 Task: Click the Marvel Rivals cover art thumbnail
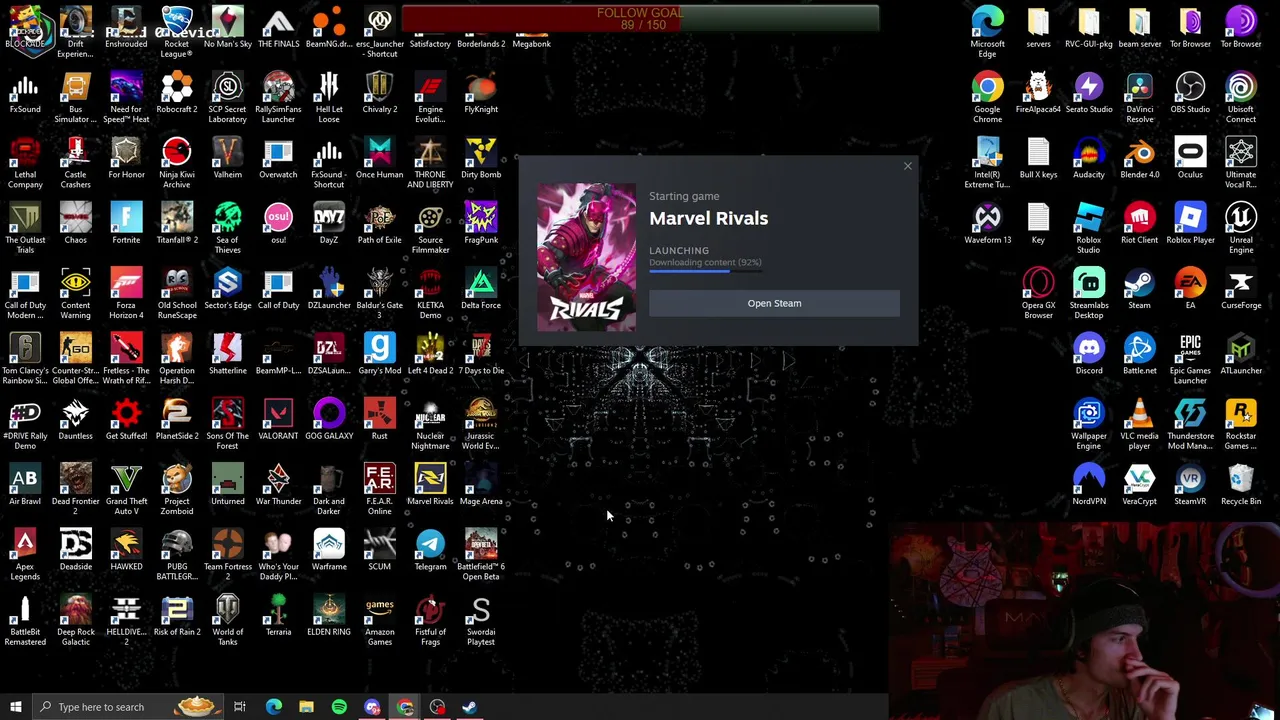click(586, 256)
